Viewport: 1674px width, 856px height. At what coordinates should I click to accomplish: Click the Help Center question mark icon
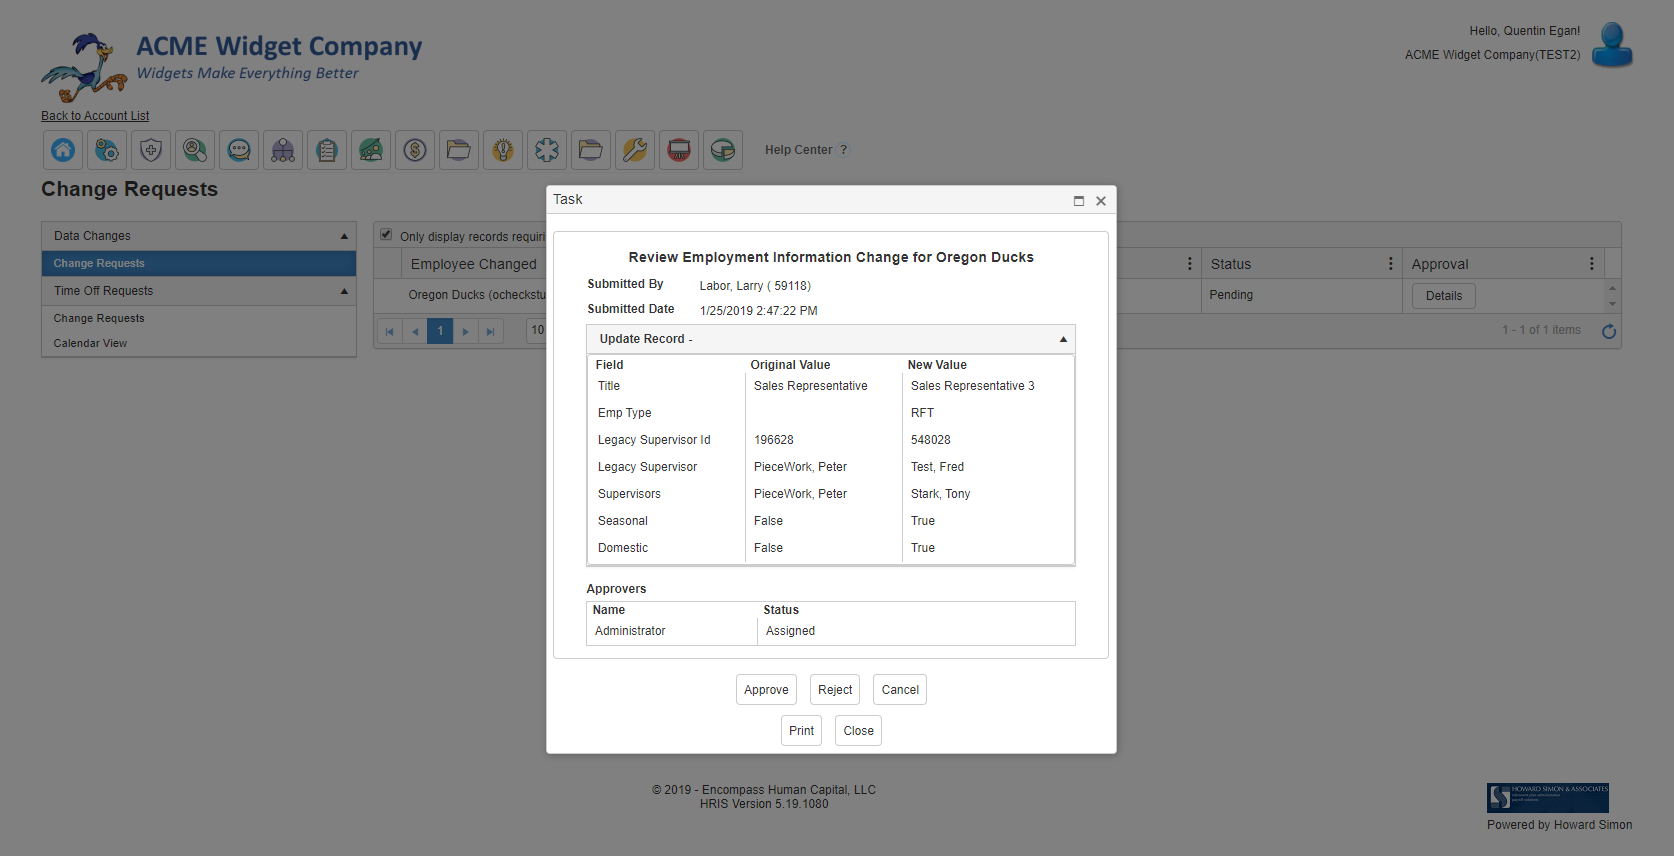click(x=844, y=150)
